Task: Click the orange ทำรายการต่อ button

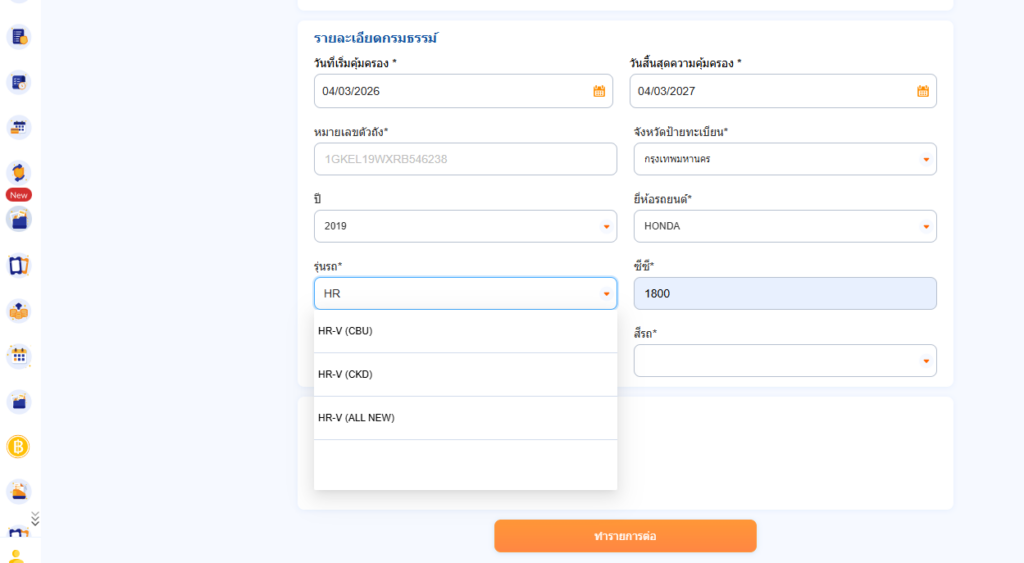Action: pyautogui.click(x=625, y=536)
